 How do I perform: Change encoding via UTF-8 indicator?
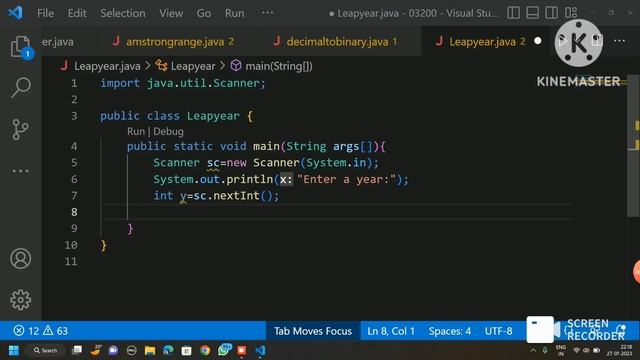click(x=498, y=331)
